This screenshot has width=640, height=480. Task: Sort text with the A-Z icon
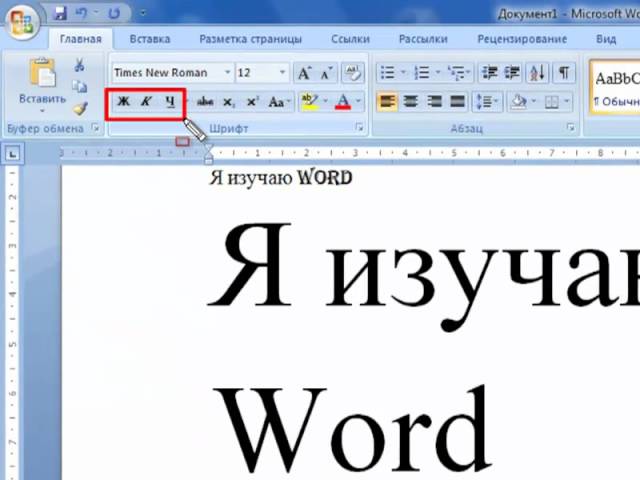coord(537,73)
